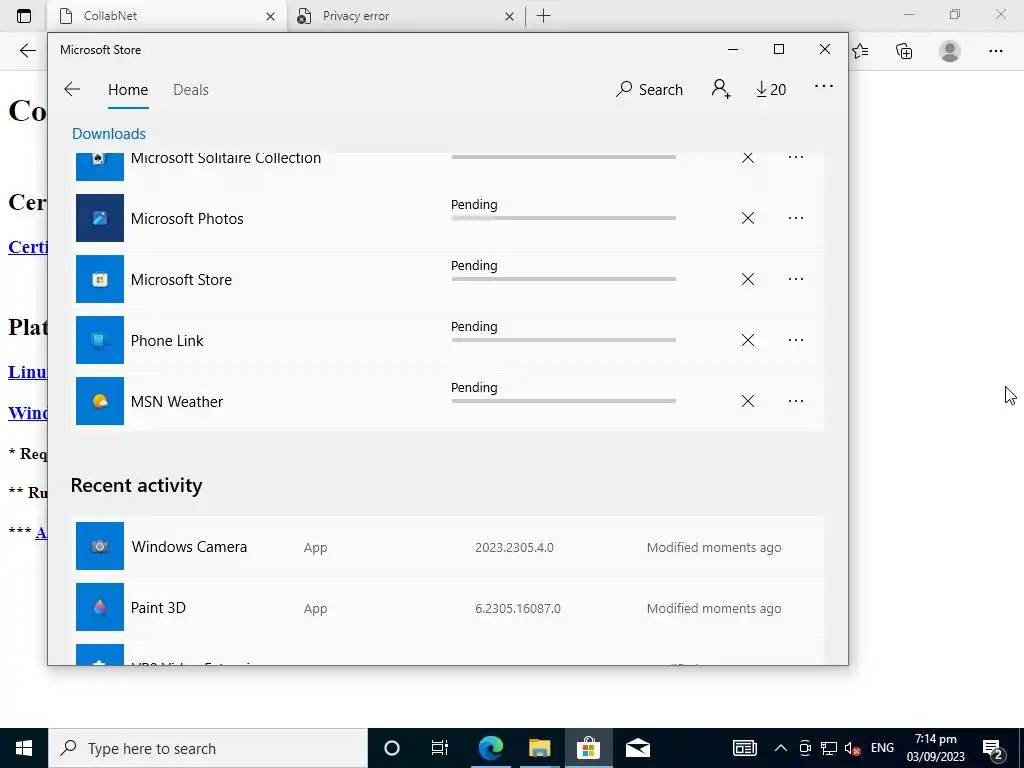1024x768 pixels.
Task: Click the Microsoft Photos app icon
Action: [100, 218]
